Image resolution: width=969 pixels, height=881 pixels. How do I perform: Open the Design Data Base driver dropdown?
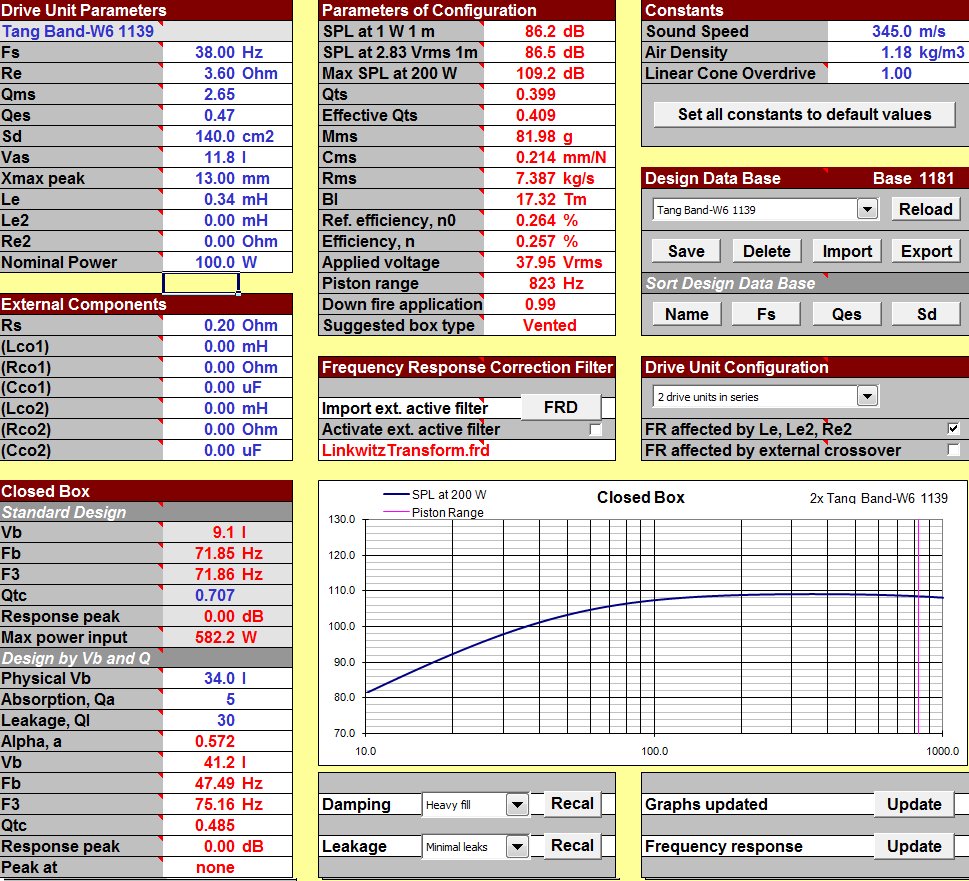tap(867, 209)
